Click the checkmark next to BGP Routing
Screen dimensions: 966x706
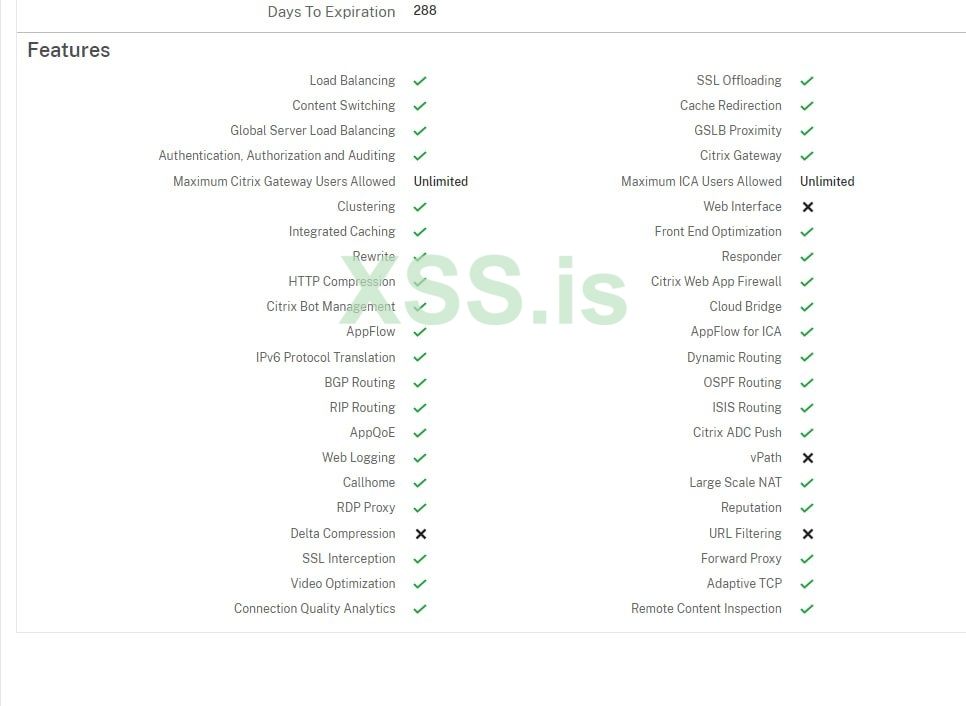420,383
